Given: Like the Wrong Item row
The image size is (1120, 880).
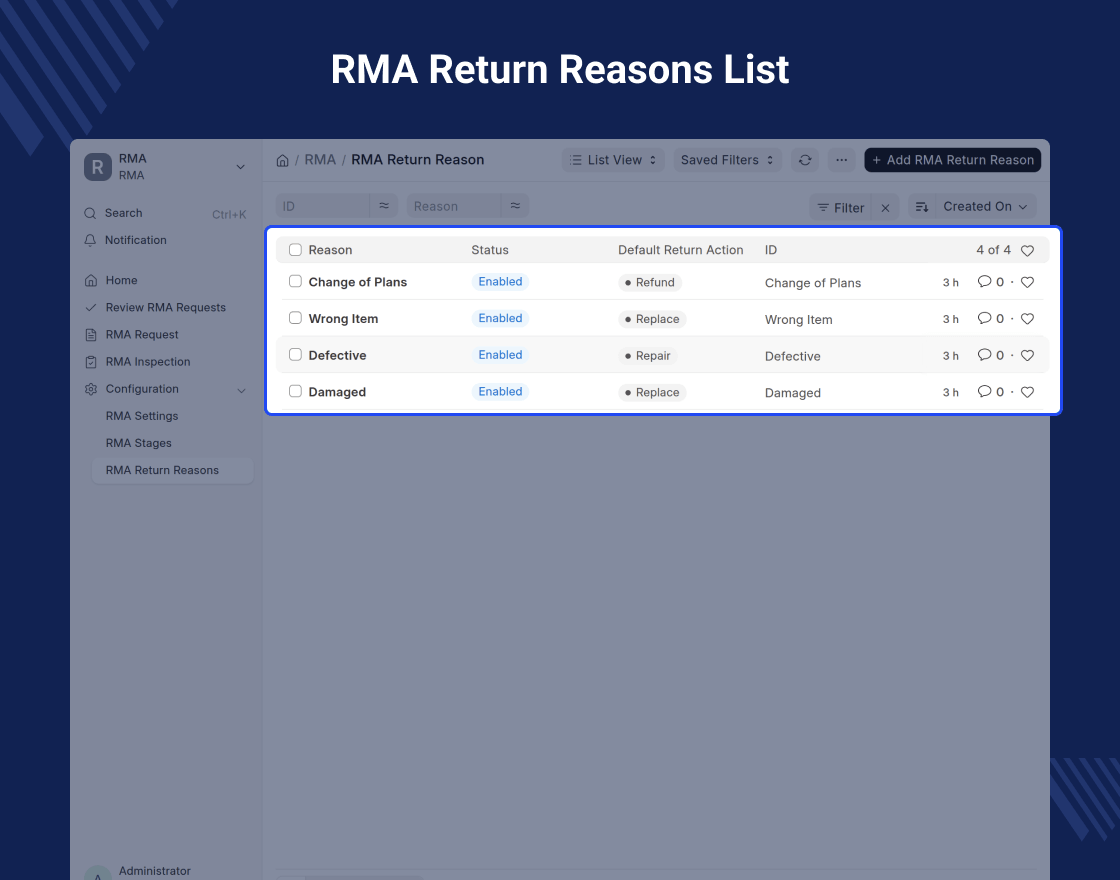Looking at the screenshot, I should (1027, 319).
